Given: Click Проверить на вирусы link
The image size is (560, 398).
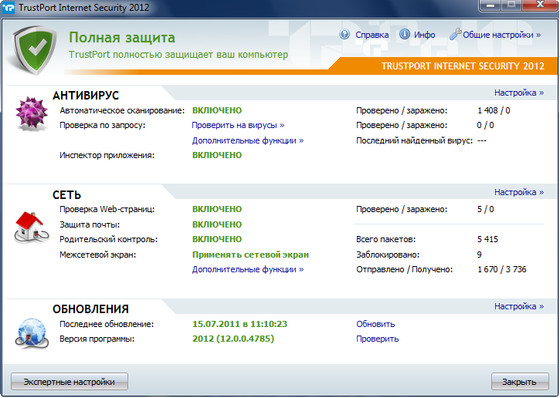Looking at the screenshot, I should coord(238,125).
